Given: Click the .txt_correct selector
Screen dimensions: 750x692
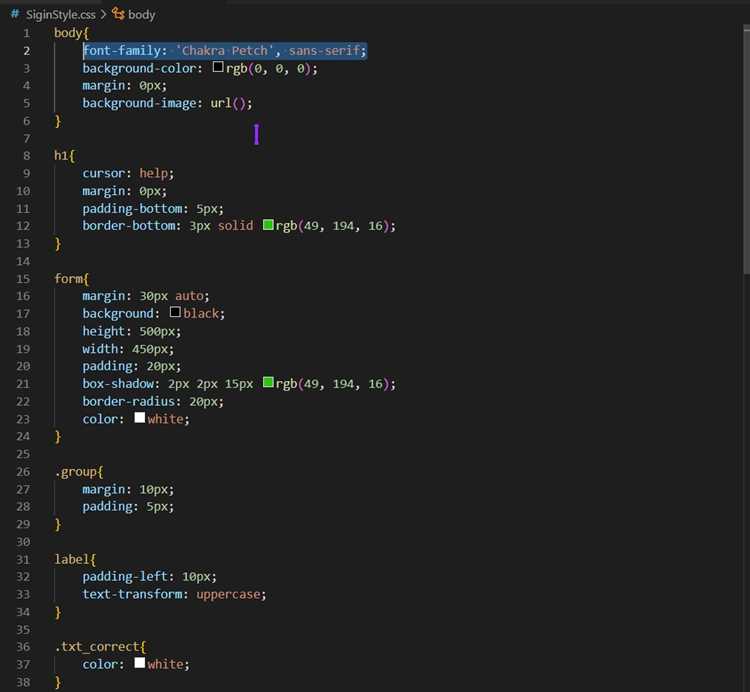Looking at the screenshot, I should pyautogui.click(x=97, y=647).
